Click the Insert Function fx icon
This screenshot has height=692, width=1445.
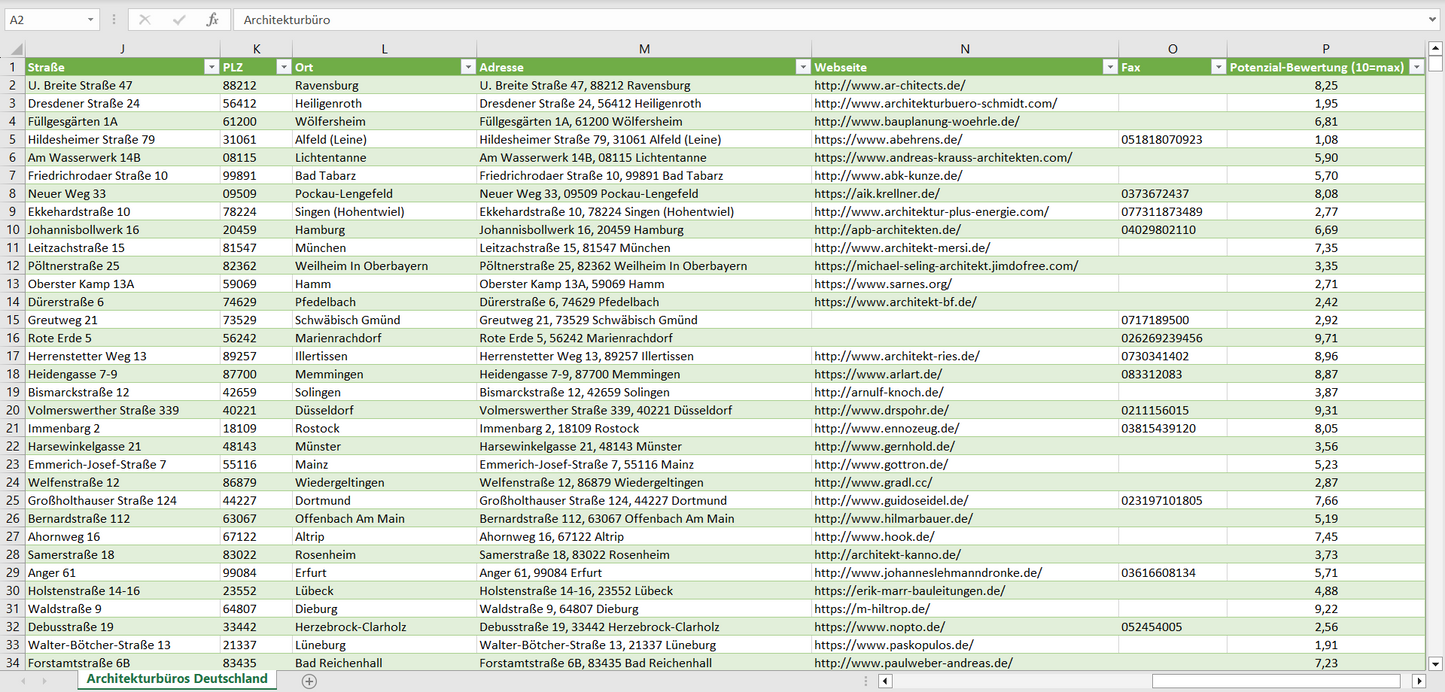pos(212,20)
